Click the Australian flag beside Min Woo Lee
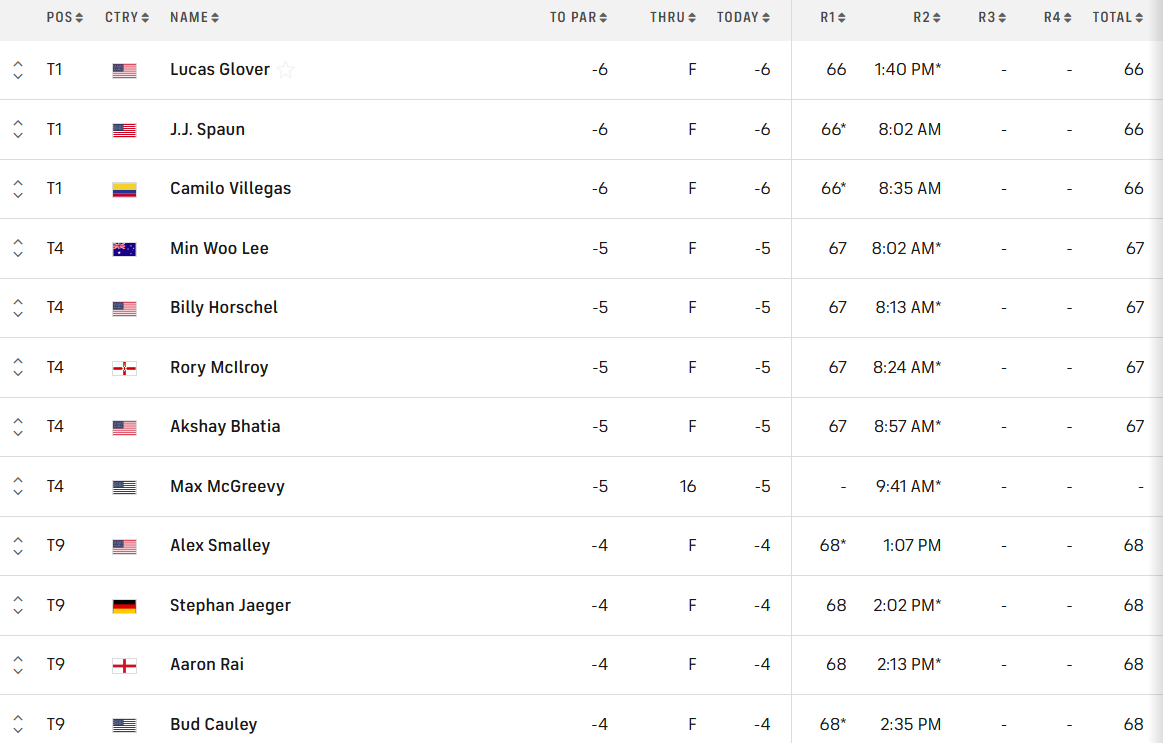Screen dimensions: 1163x743 point(124,249)
